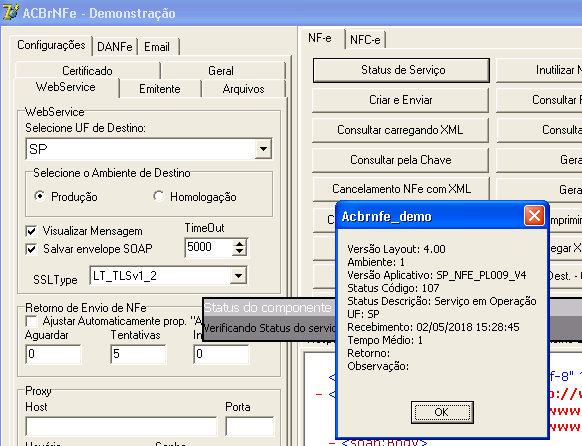Click Consultar pela Chave button
This screenshot has width=582, height=446.
tap(400, 160)
